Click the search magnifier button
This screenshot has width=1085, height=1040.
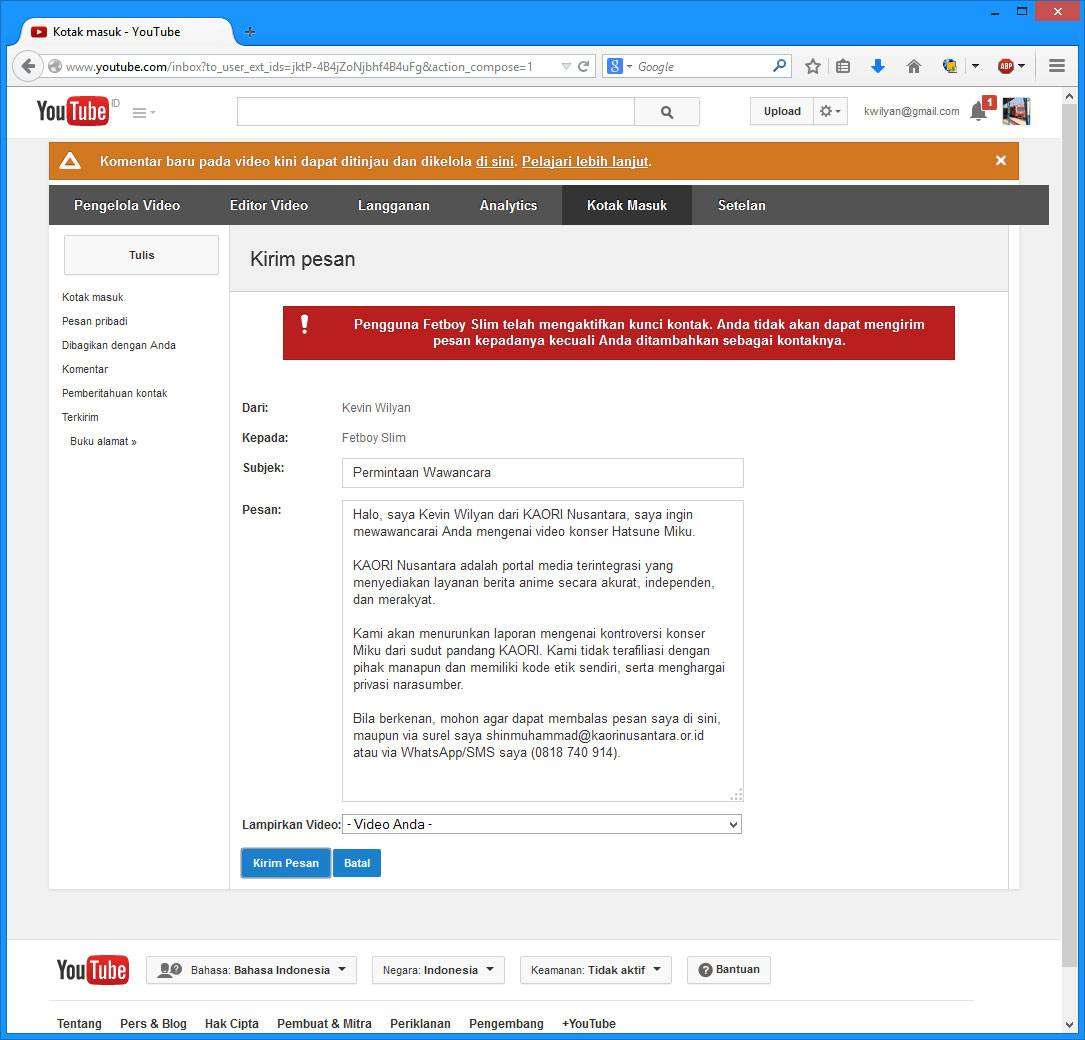click(x=667, y=112)
